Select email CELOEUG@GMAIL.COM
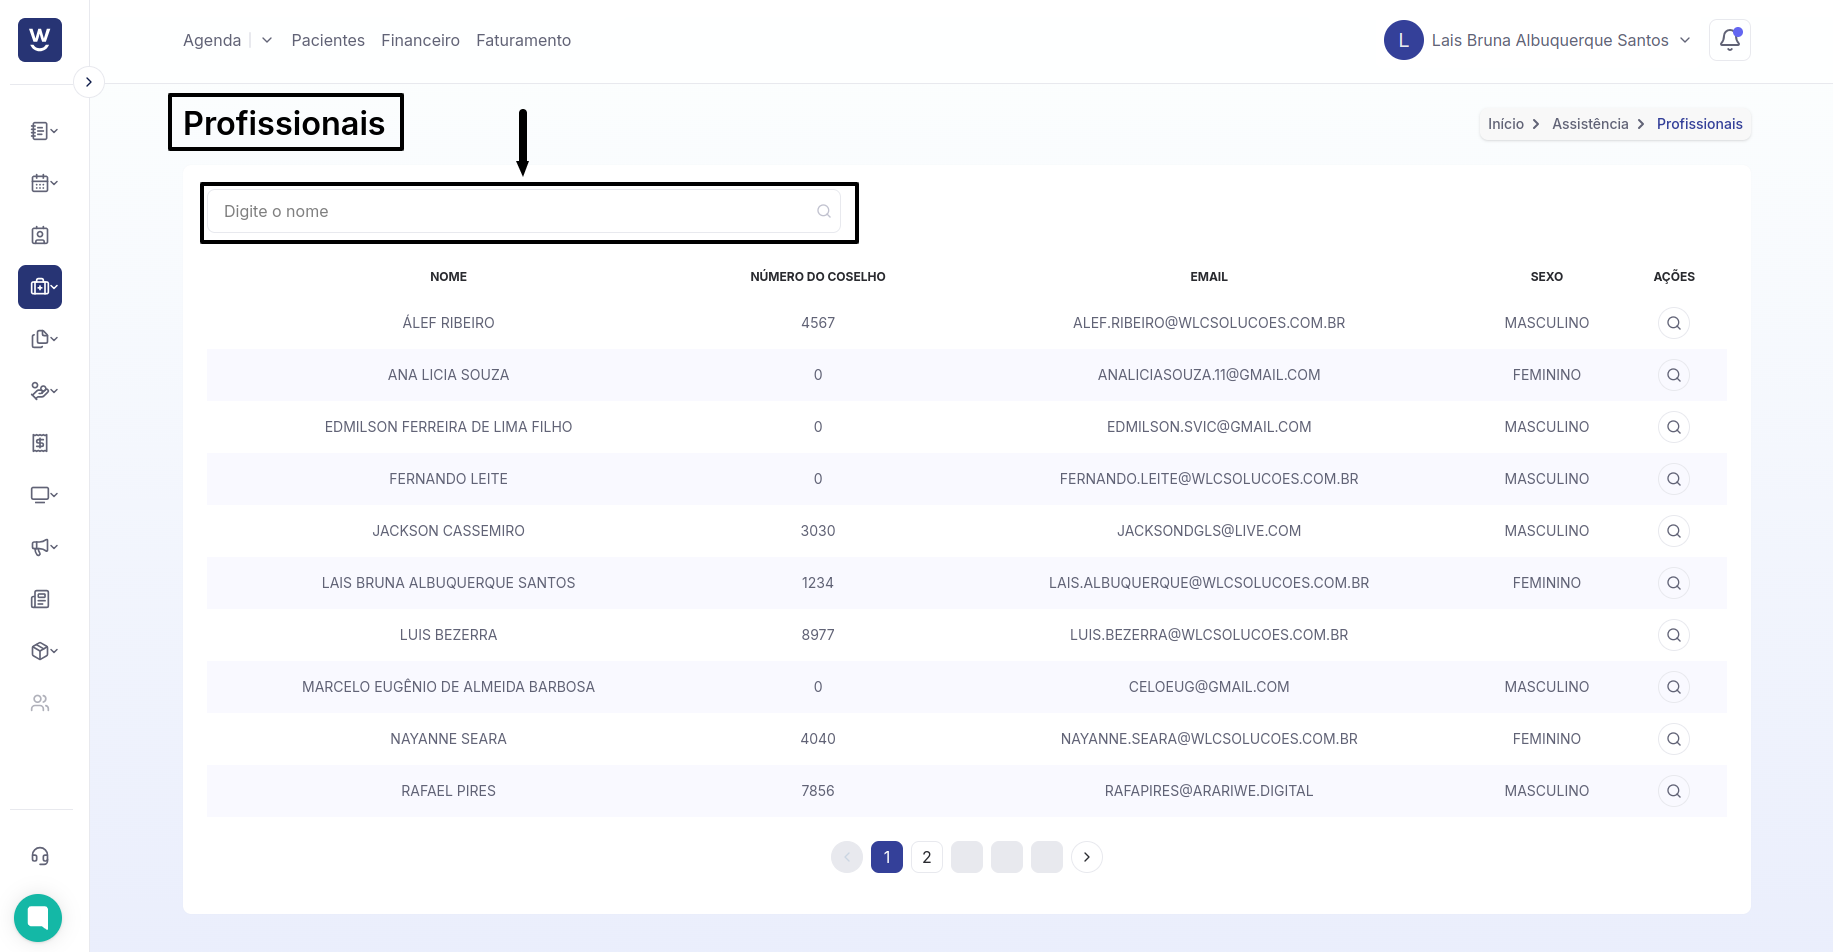 tap(1209, 687)
